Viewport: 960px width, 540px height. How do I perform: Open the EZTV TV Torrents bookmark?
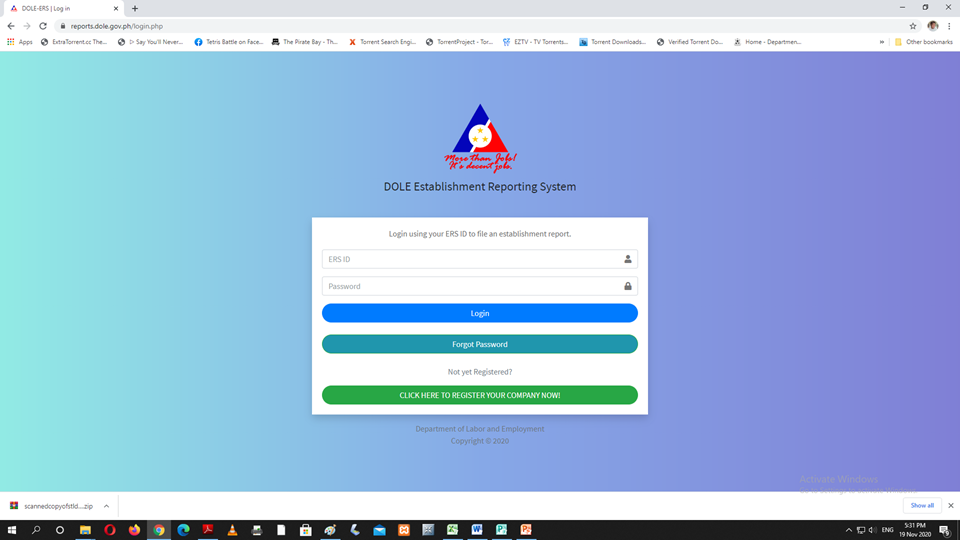(x=536, y=42)
